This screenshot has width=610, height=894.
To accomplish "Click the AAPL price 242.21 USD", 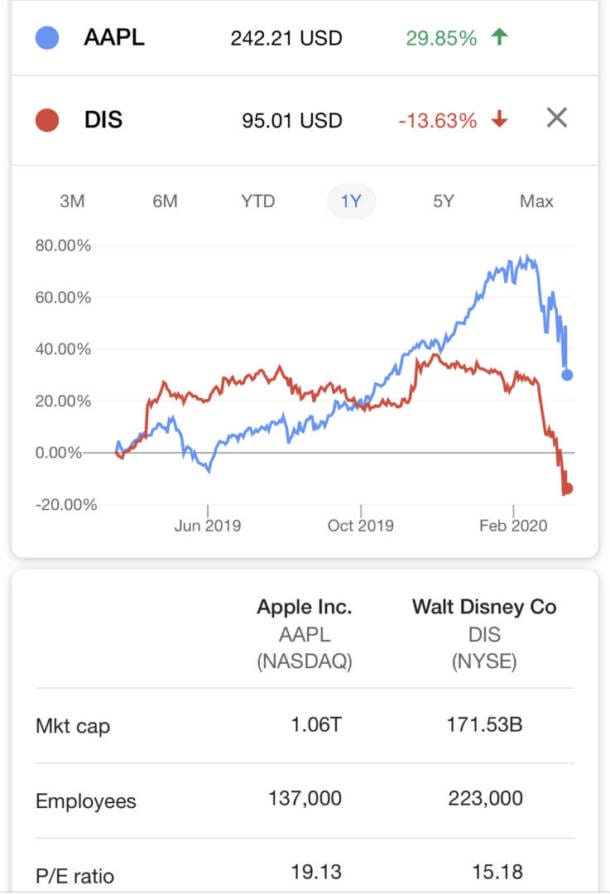I will [x=286, y=39].
